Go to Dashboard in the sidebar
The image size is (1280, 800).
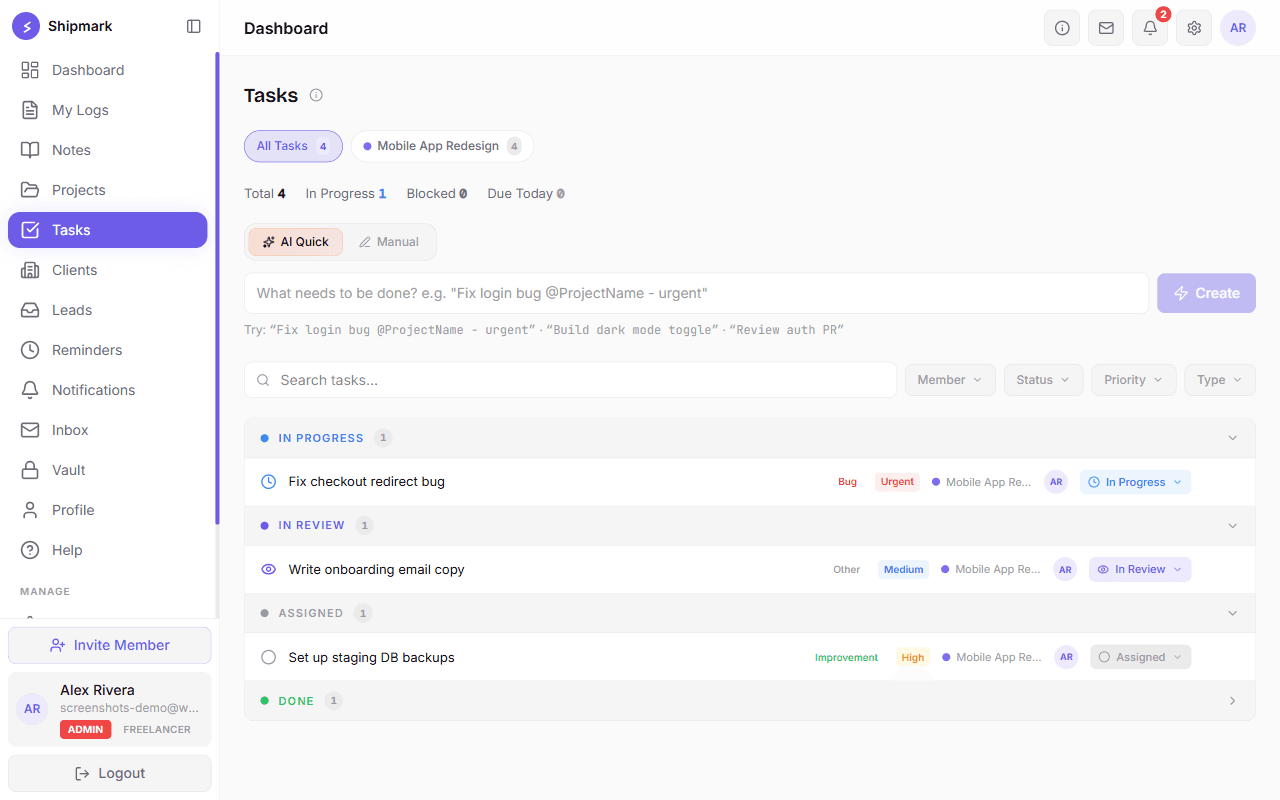point(108,70)
